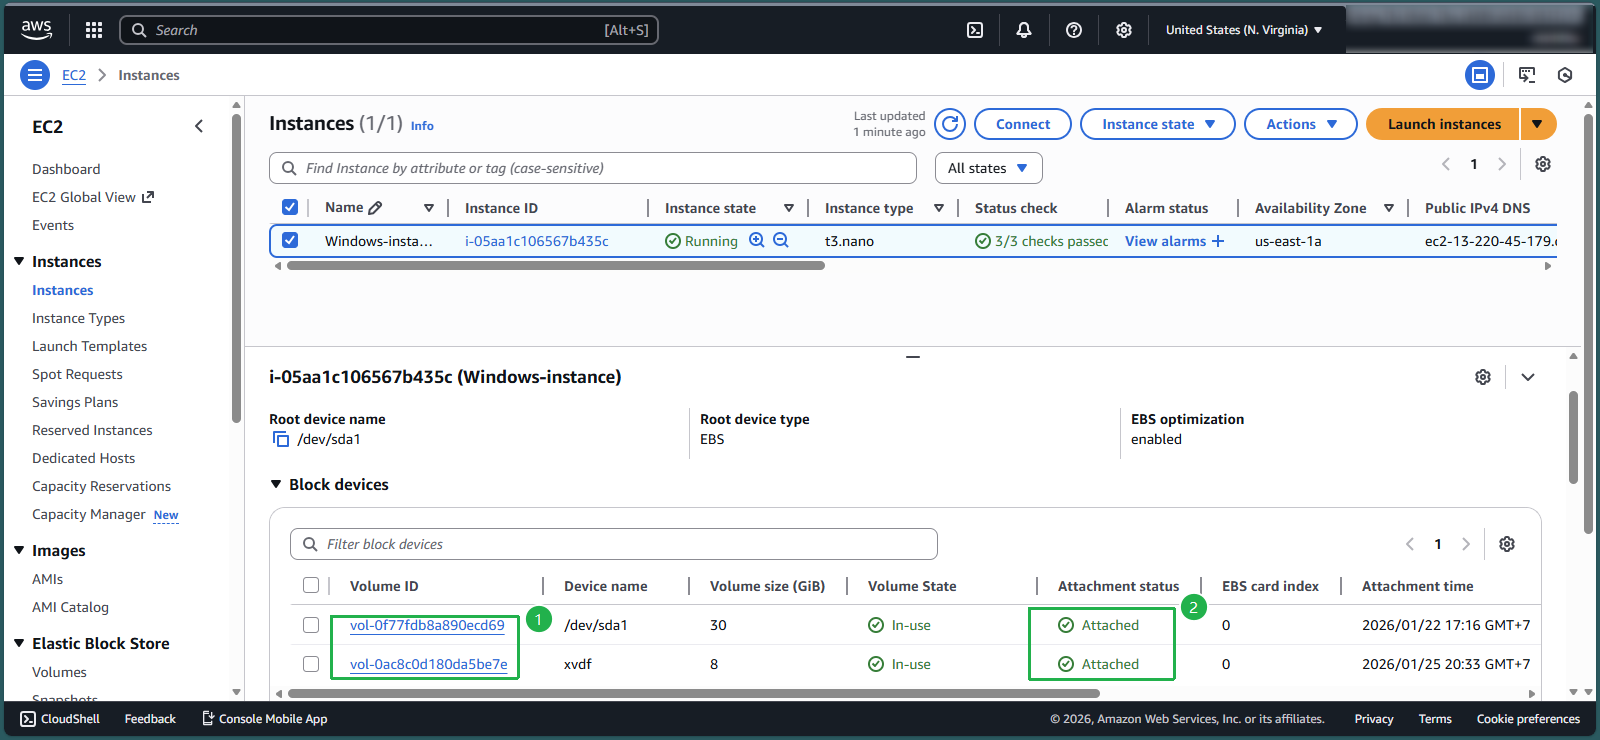The image size is (1600, 740).
Task: Go to previous page of instances table
Action: coord(1446,164)
